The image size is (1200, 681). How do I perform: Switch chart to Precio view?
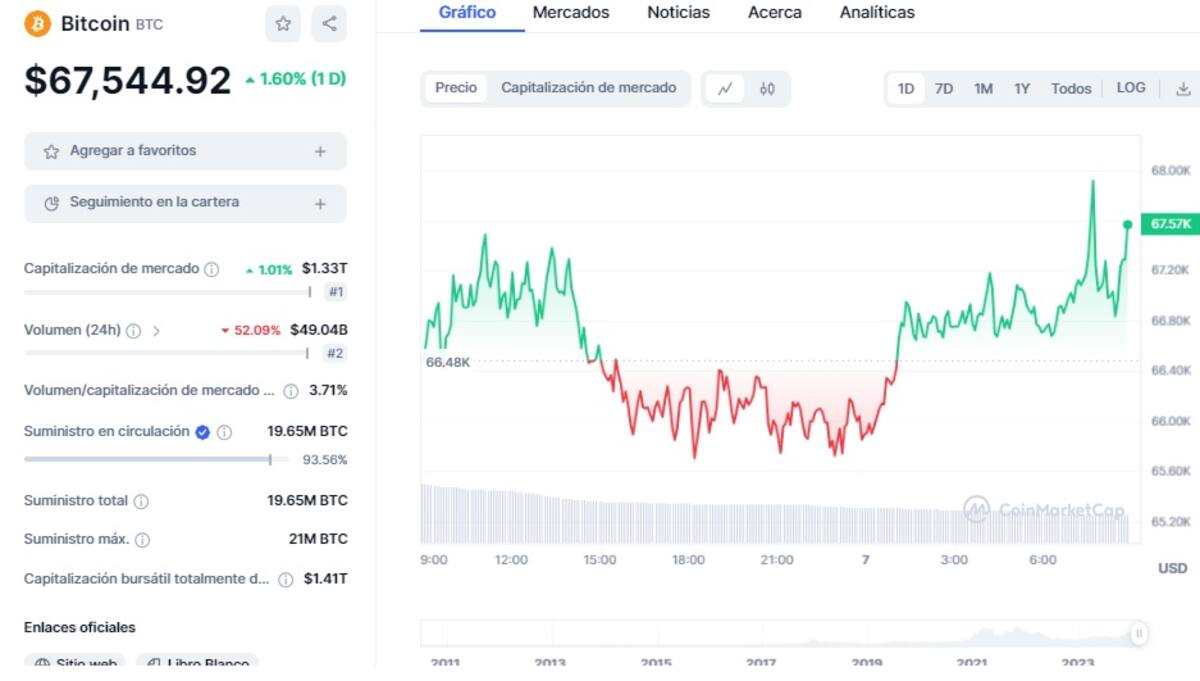[x=456, y=88]
